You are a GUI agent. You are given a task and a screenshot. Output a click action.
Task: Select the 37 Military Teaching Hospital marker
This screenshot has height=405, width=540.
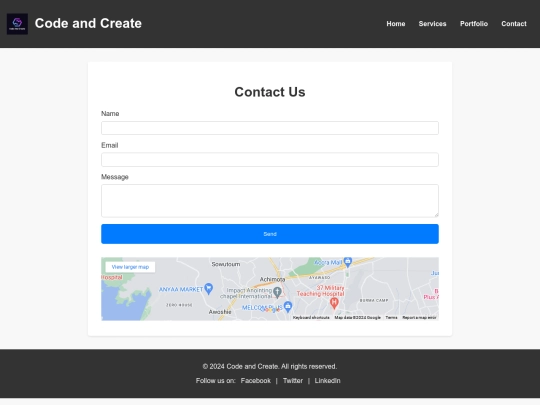tap(334, 303)
